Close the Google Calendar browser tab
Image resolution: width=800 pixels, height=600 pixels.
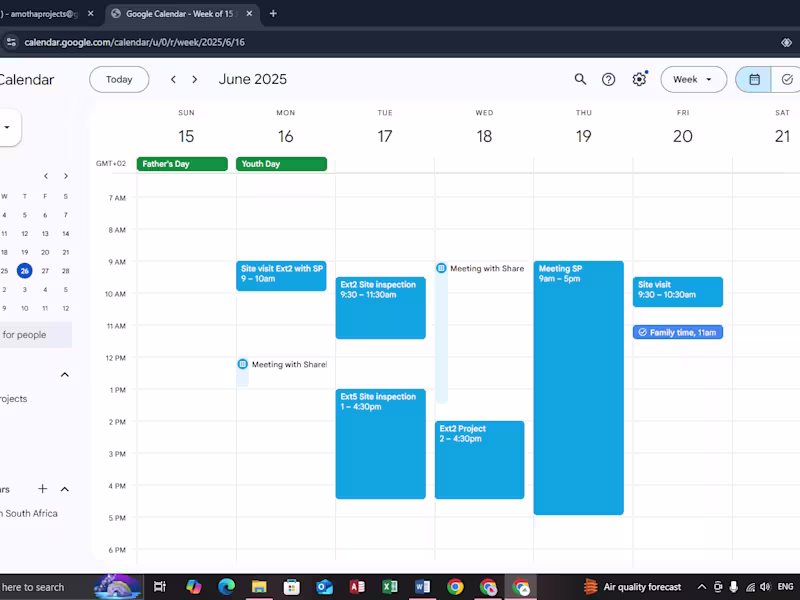[249, 14]
